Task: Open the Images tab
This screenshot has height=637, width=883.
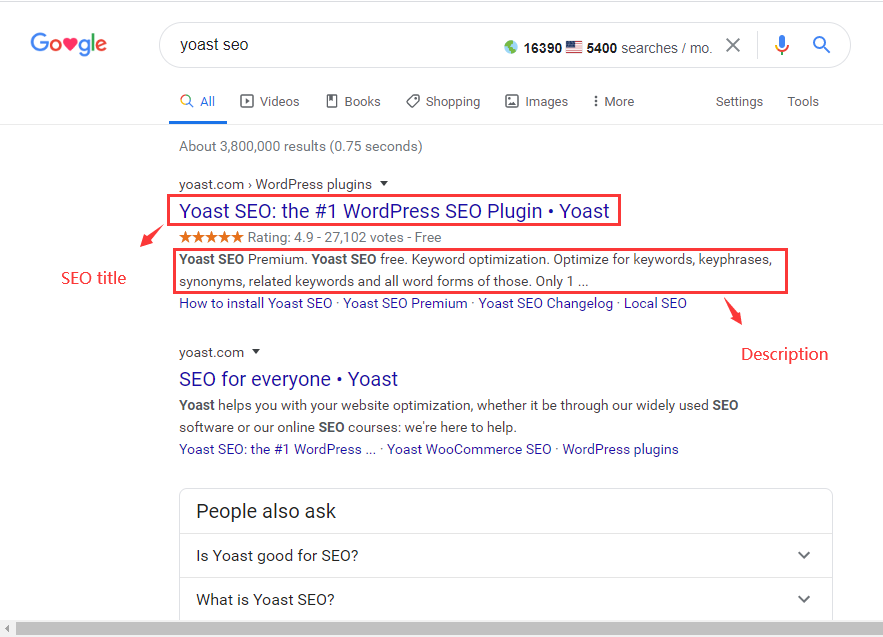Action: coord(537,101)
